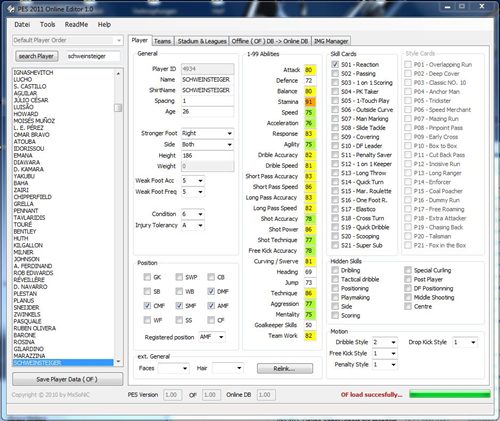Enable the Playmaking hidden skill
Screen dimensions: 500x421
(335, 297)
